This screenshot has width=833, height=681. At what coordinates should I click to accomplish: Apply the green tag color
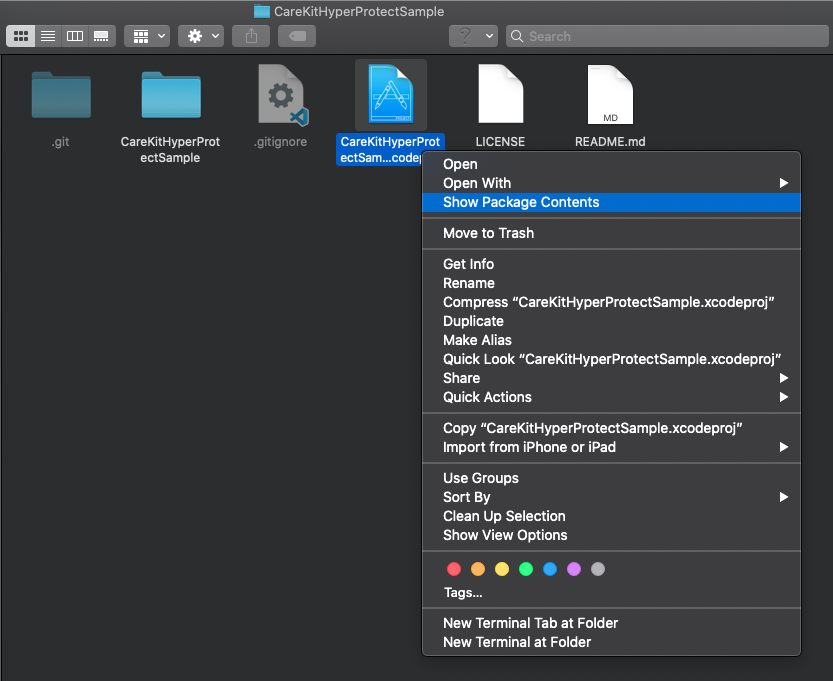[526, 569]
